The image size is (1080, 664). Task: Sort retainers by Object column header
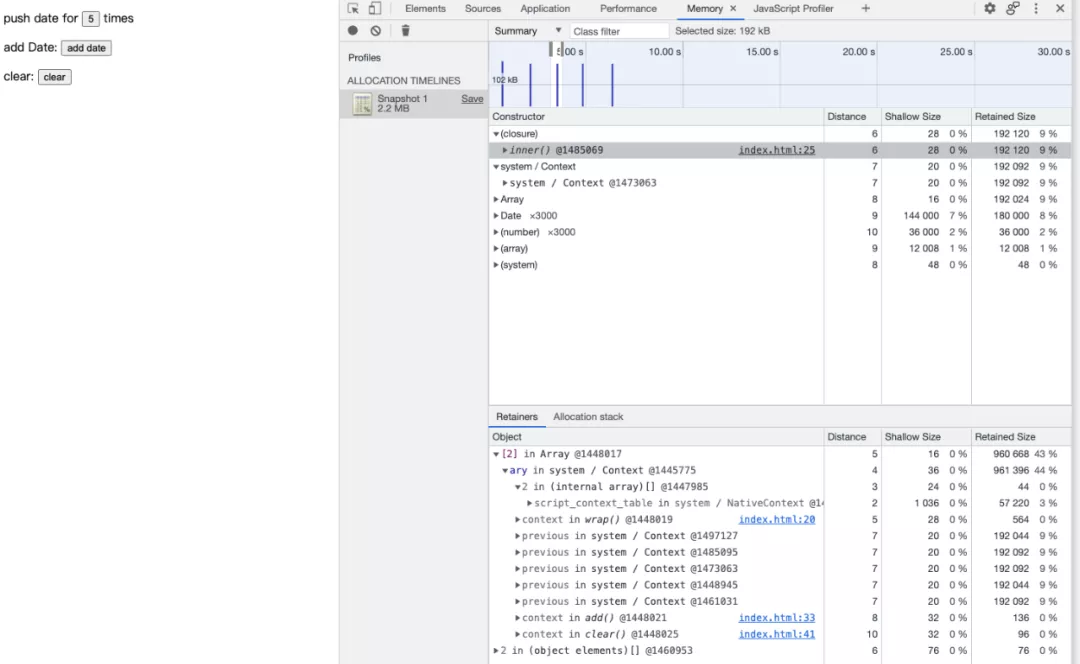click(656, 437)
